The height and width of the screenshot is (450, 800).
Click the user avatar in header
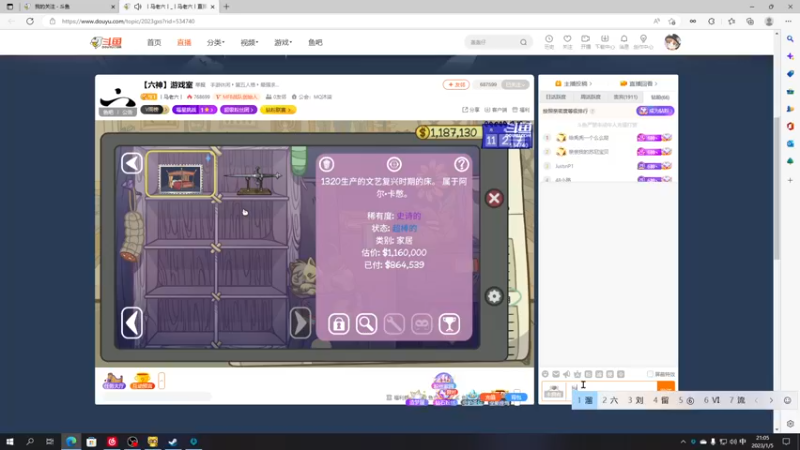click(672, 42)
